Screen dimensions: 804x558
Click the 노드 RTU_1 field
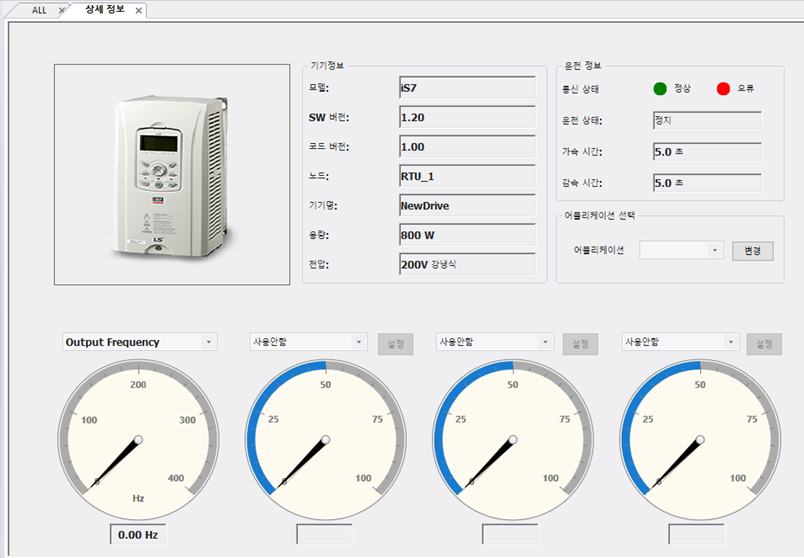point(467,176)
